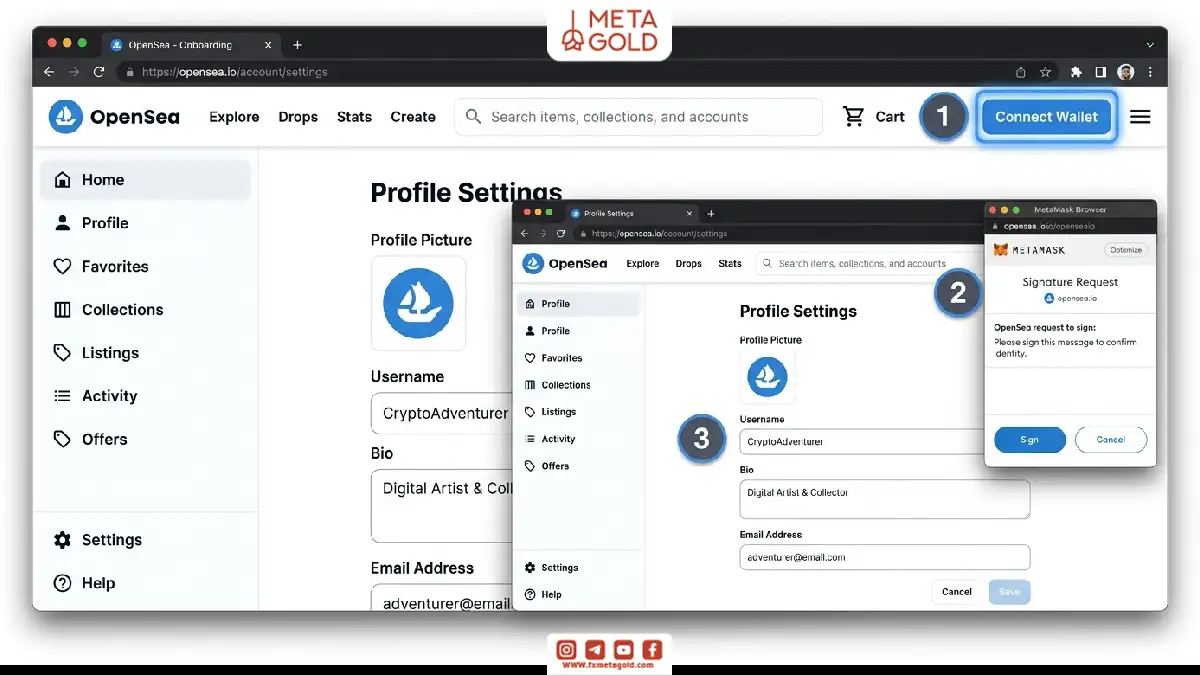Click the Bio text area in the small window
Screen dimensions: 1200x675
(885, 499)
